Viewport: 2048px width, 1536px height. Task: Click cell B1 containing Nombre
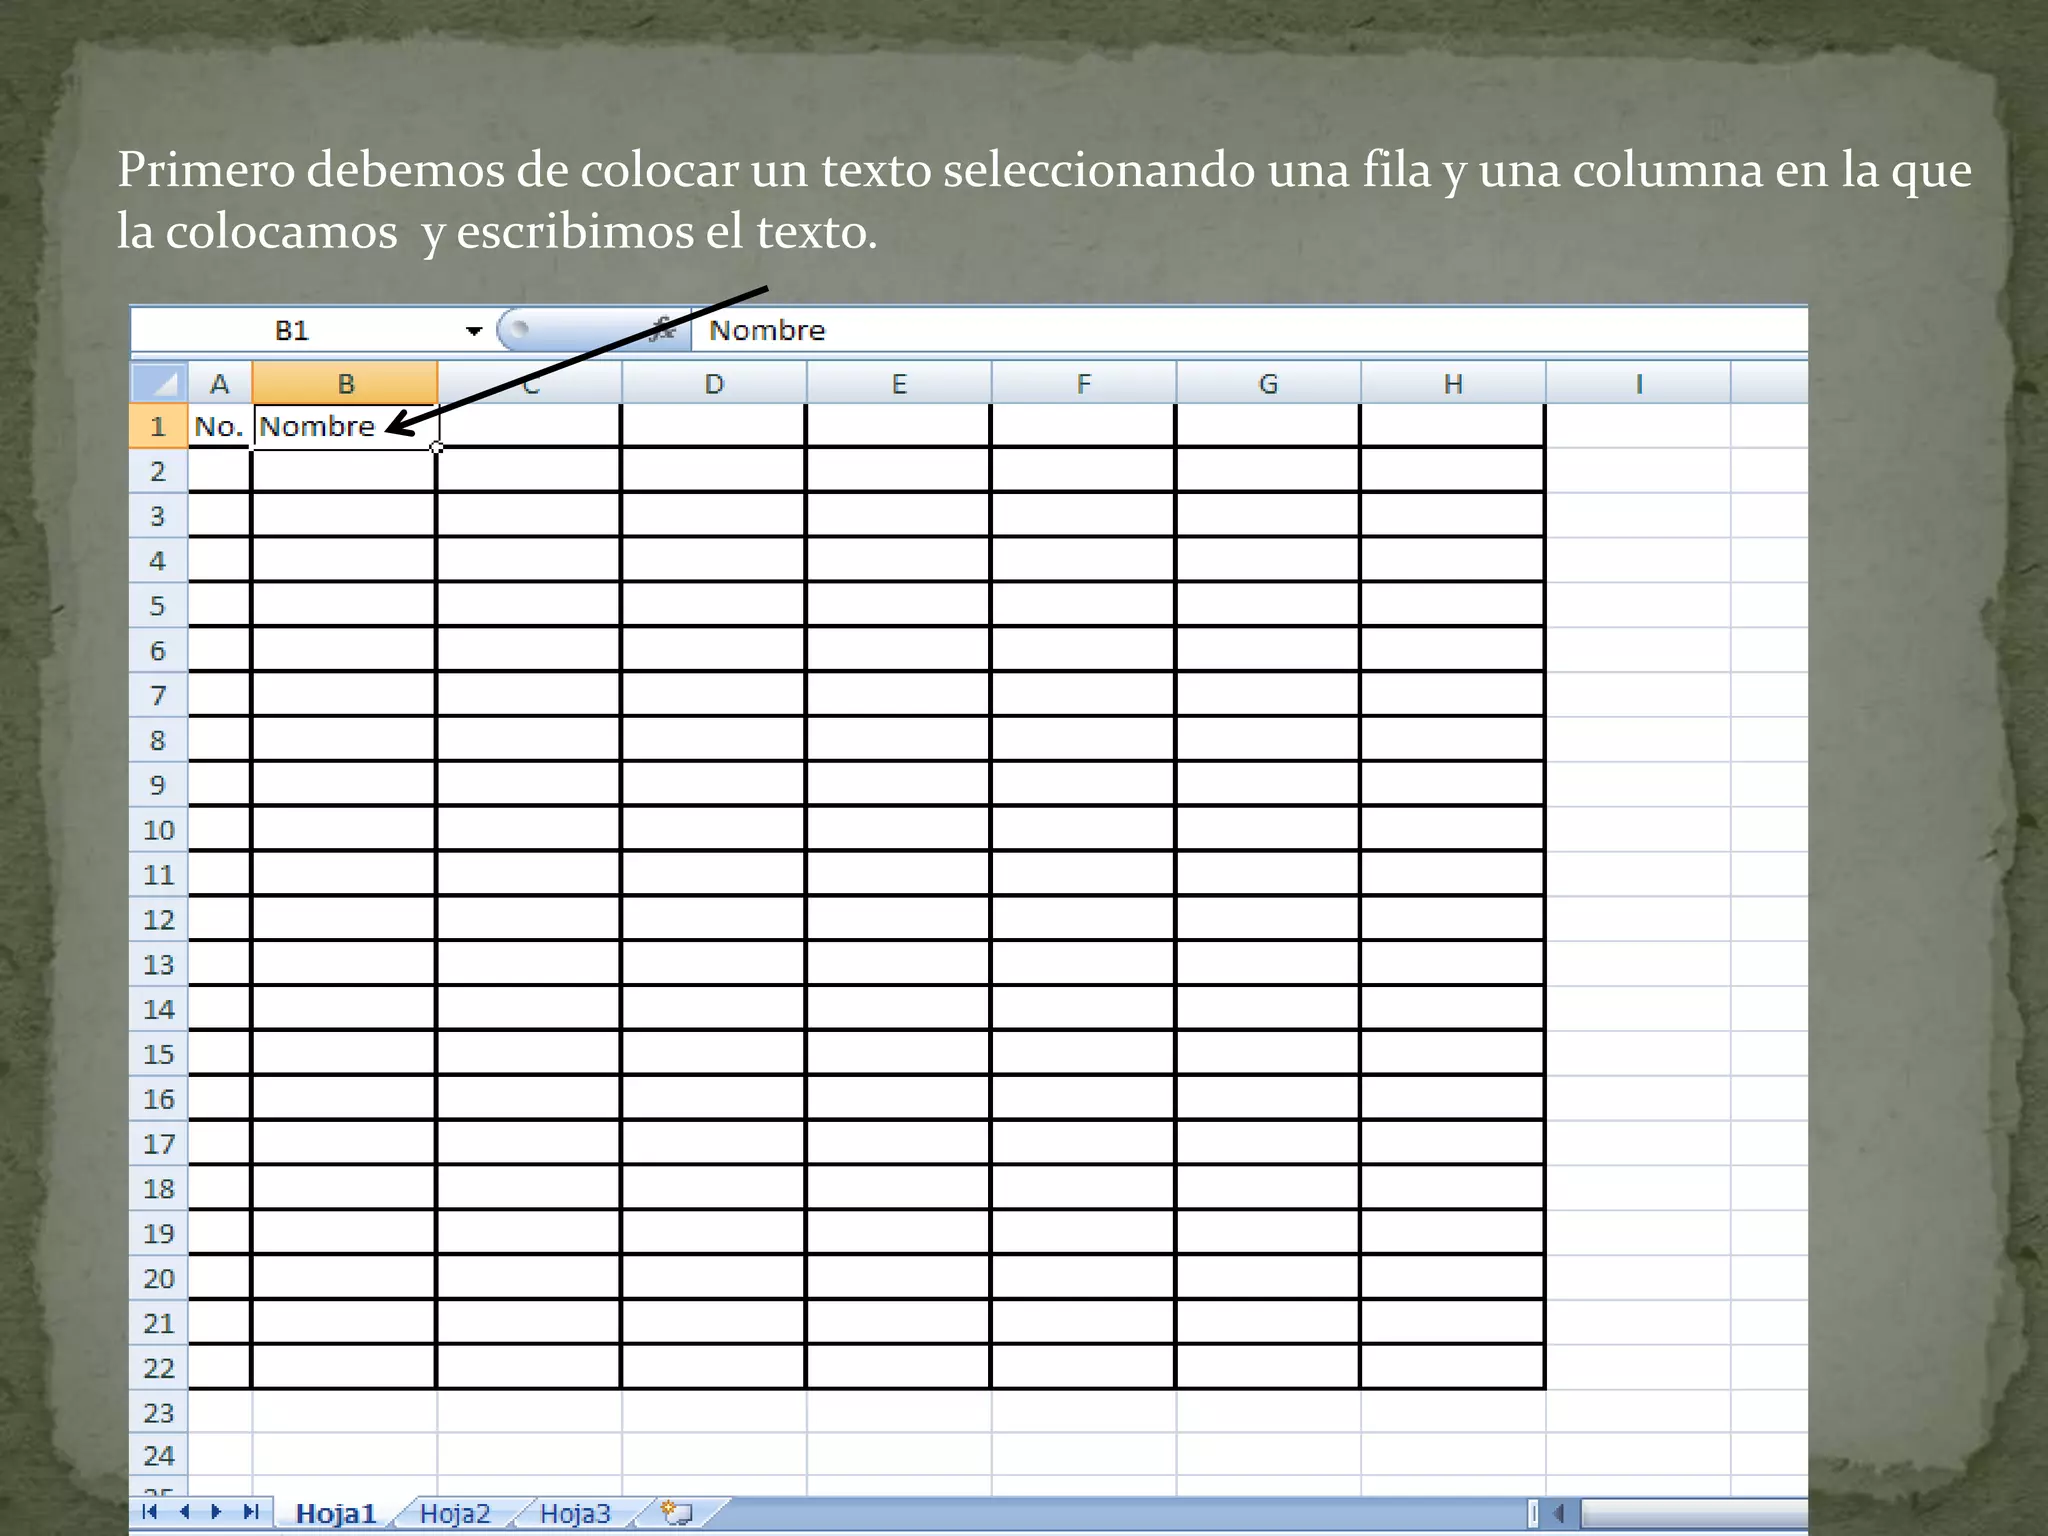[345, 426]
